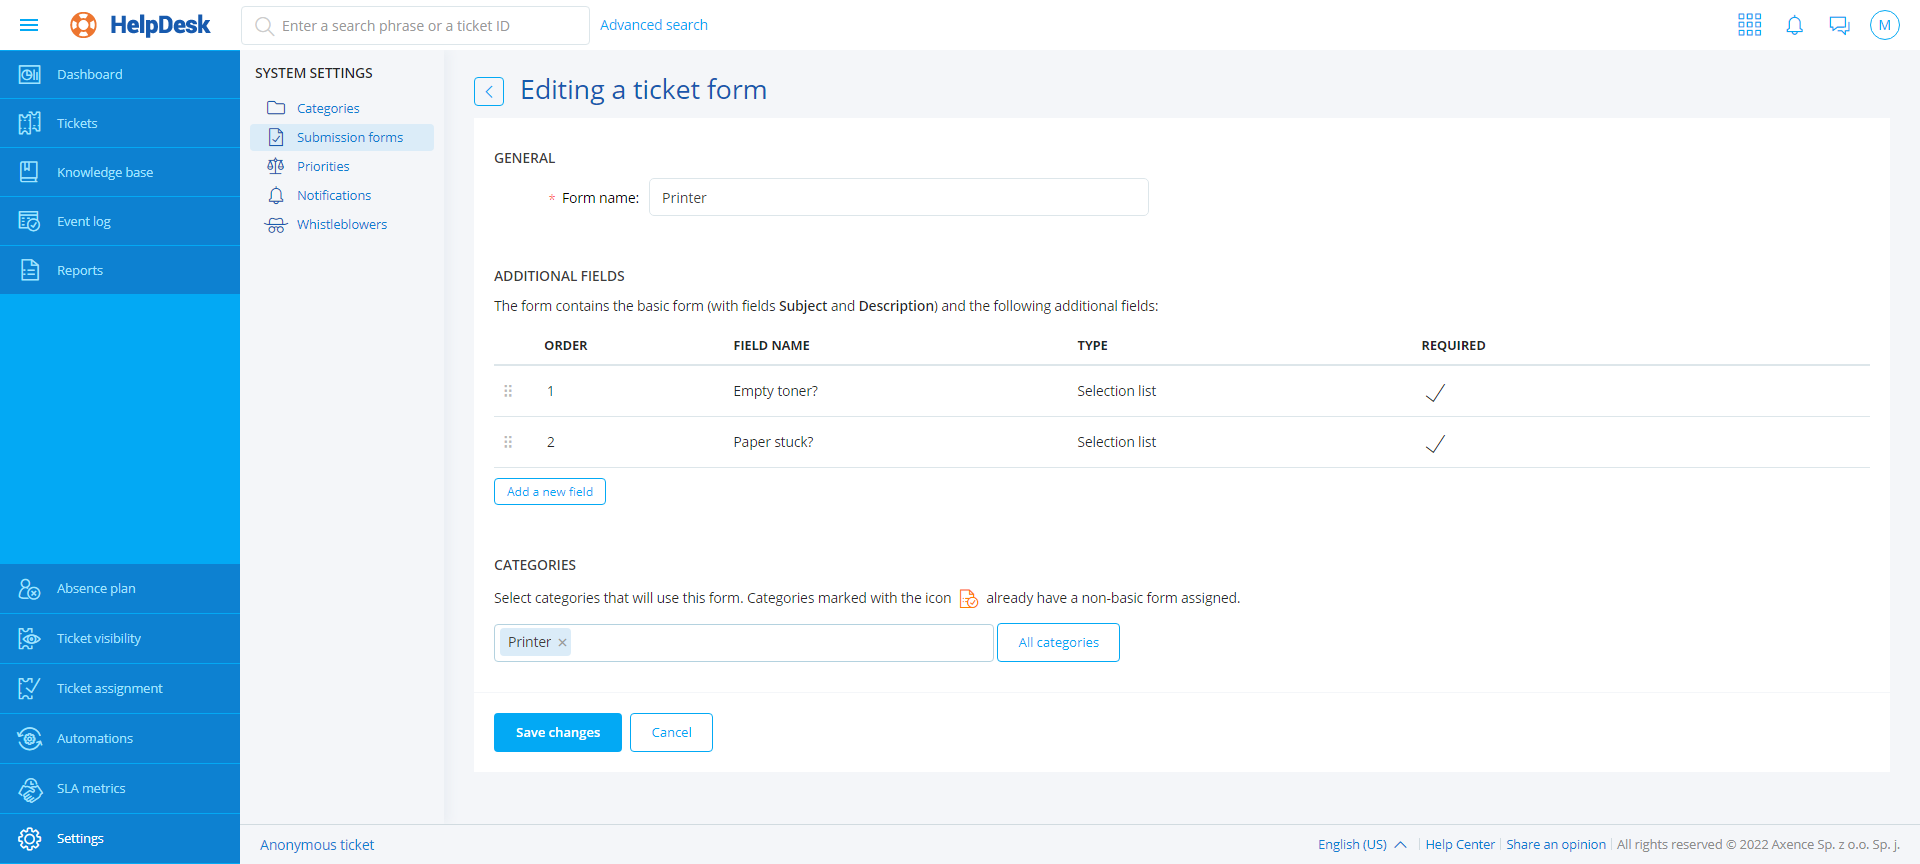Viewport: 1920px width, 864px height.
Task: Open the hamburger menu icon
Action: pyautogui.click(x=29, y=25)
